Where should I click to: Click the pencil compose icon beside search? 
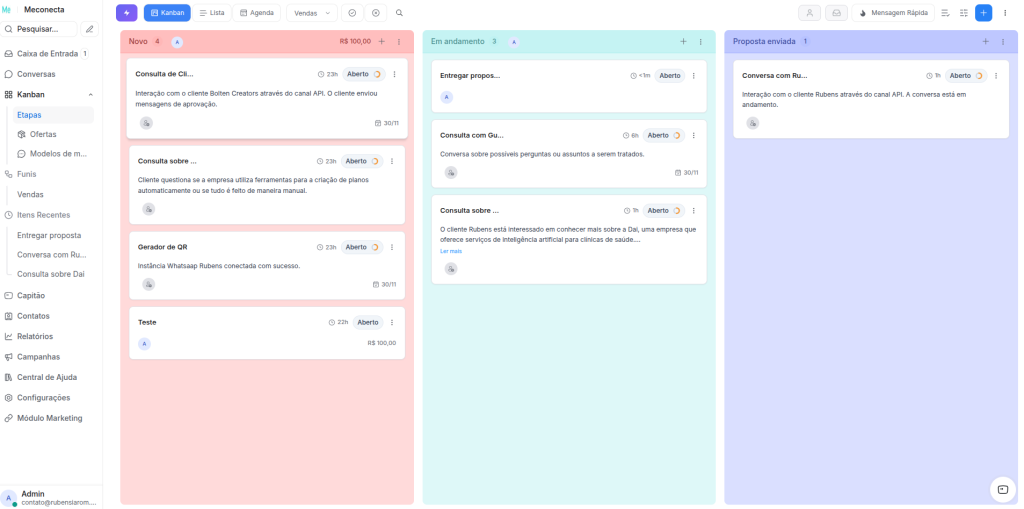click(x=90, y=29)
